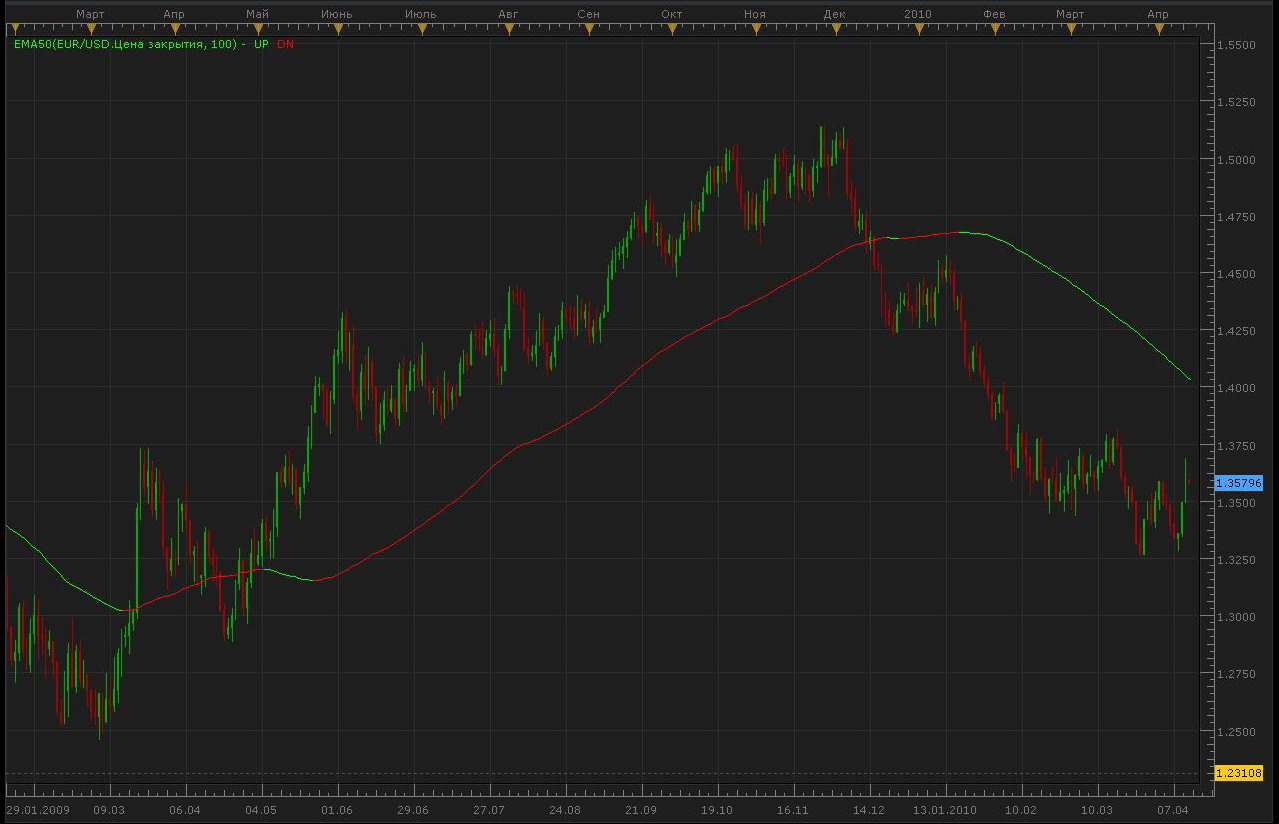
Task: Click the red DN legend label
Action: 285,45
